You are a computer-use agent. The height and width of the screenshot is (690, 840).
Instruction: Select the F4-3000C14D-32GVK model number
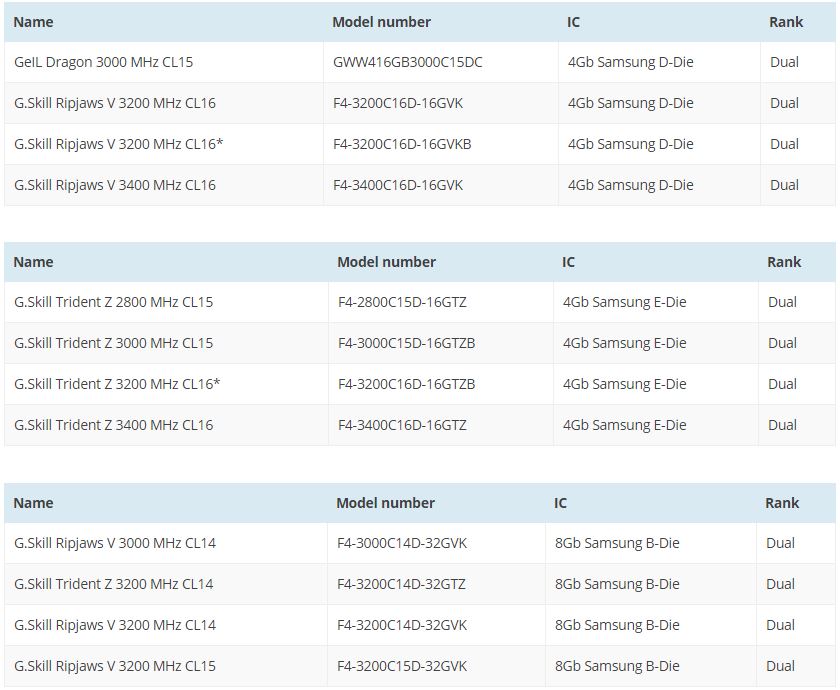401,543
